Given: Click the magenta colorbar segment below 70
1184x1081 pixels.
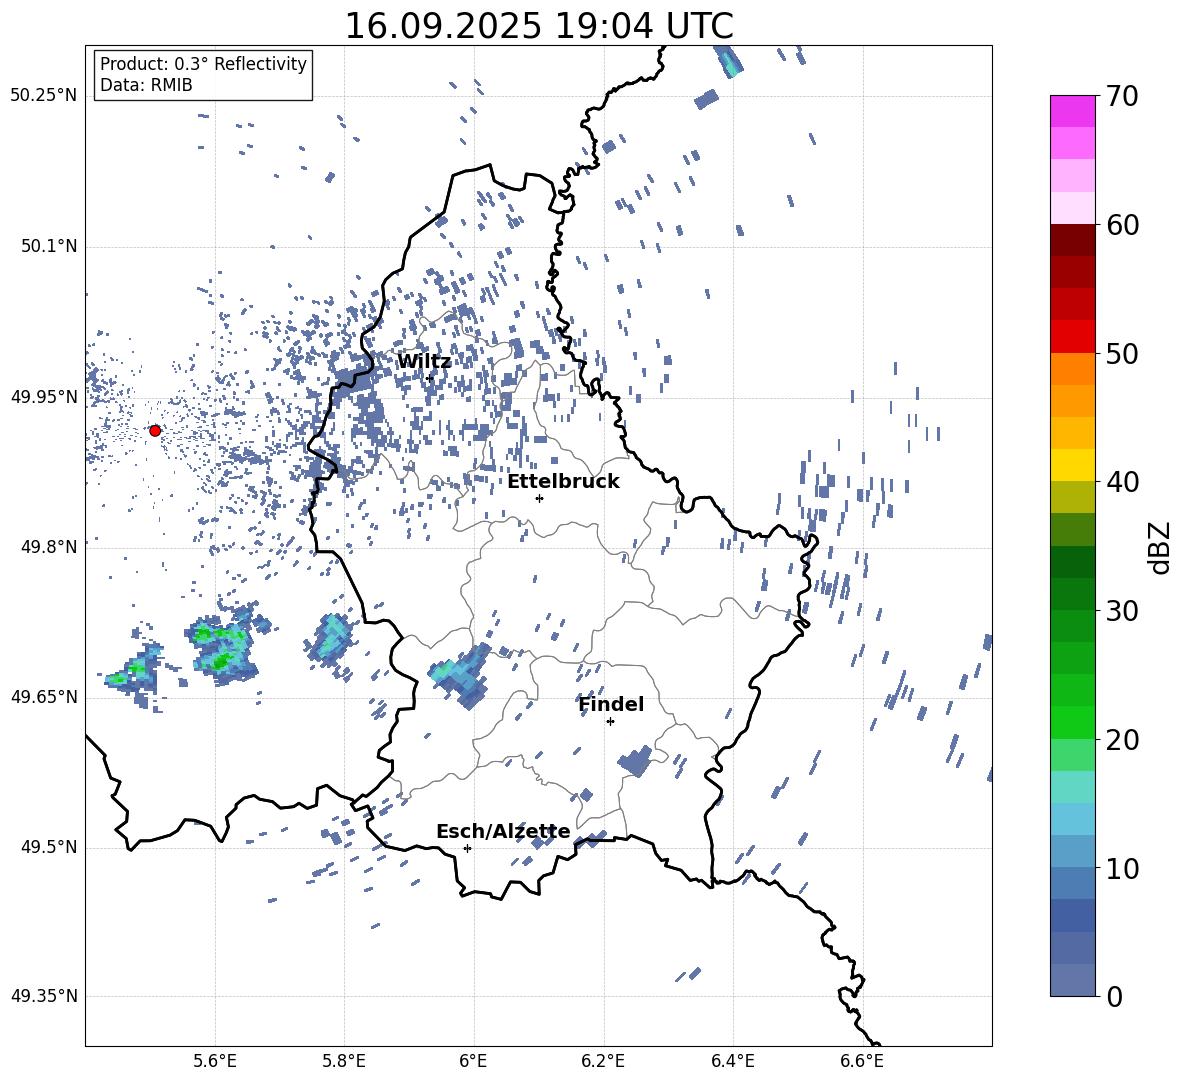Looking at the screenshot, I should [x=1072, y=112].
